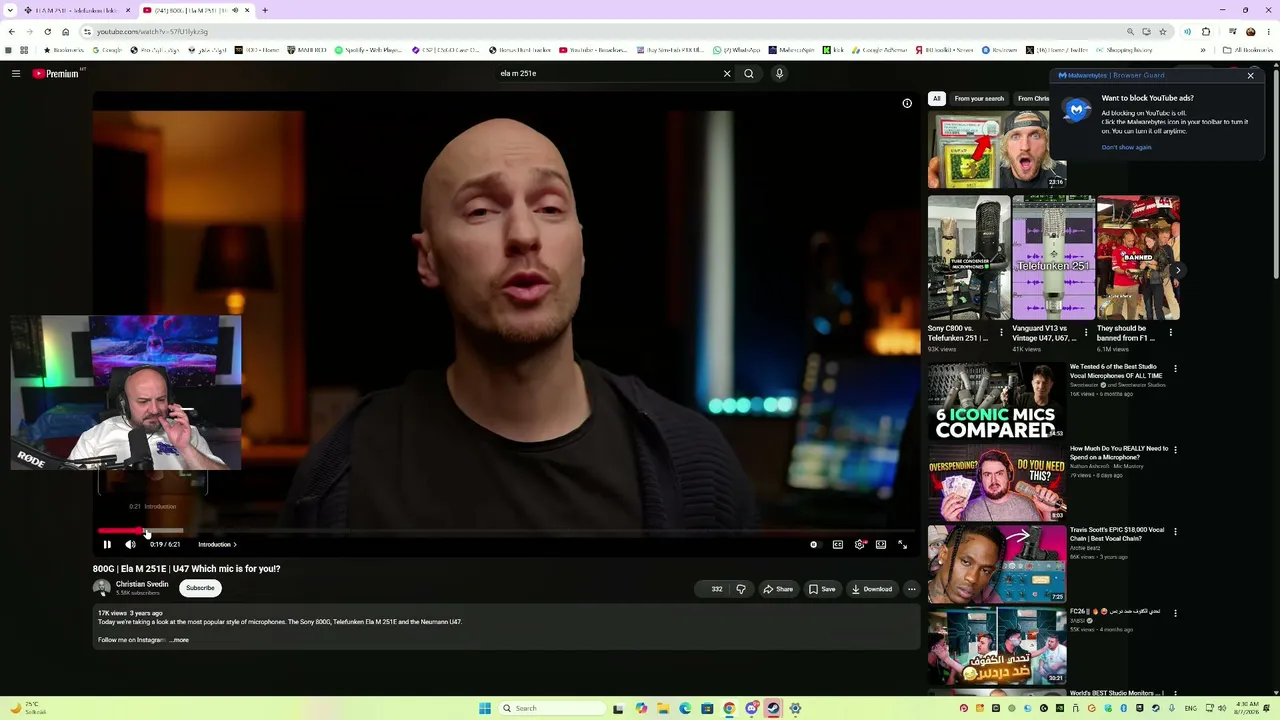The width and height of the screenshot is (1280, 720).
Task: Open 'Travis Scott's EPIC $18,000 Vocal Chain' title
Action: coord(1117,534)
